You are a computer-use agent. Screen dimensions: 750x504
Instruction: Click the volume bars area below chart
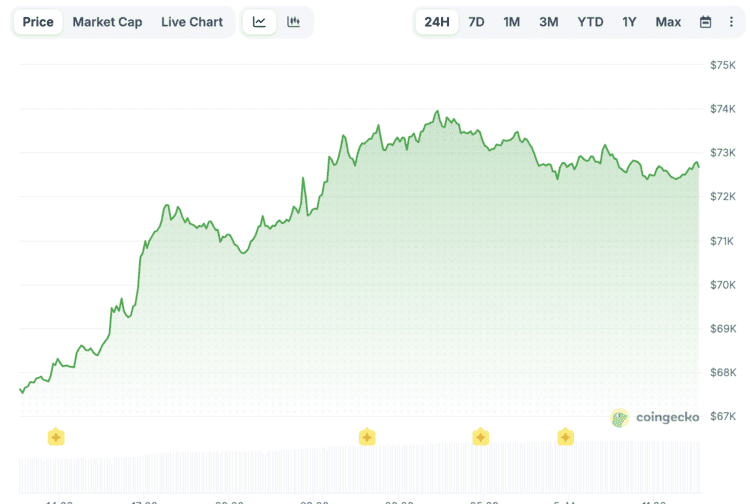(x=360, y=470)
